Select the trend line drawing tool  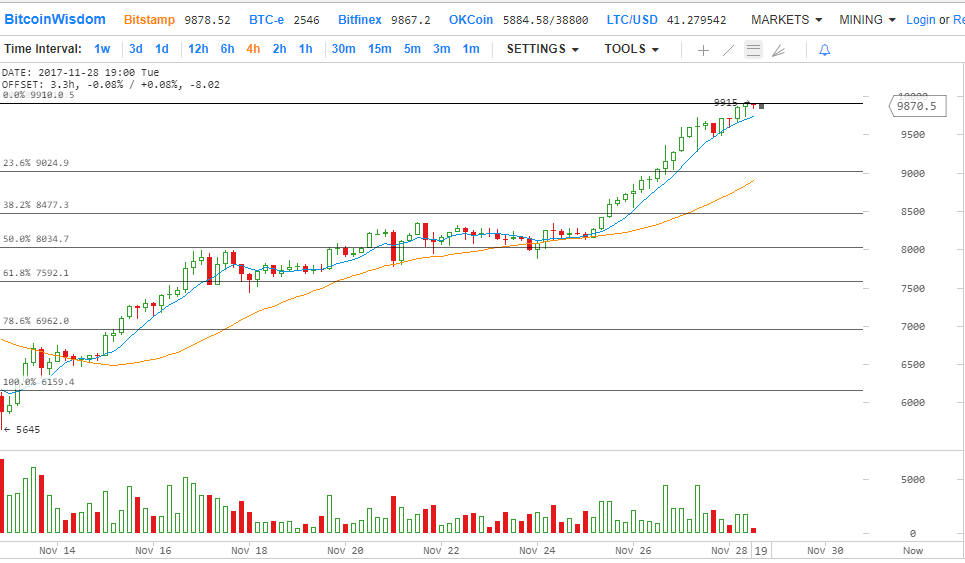728,49
